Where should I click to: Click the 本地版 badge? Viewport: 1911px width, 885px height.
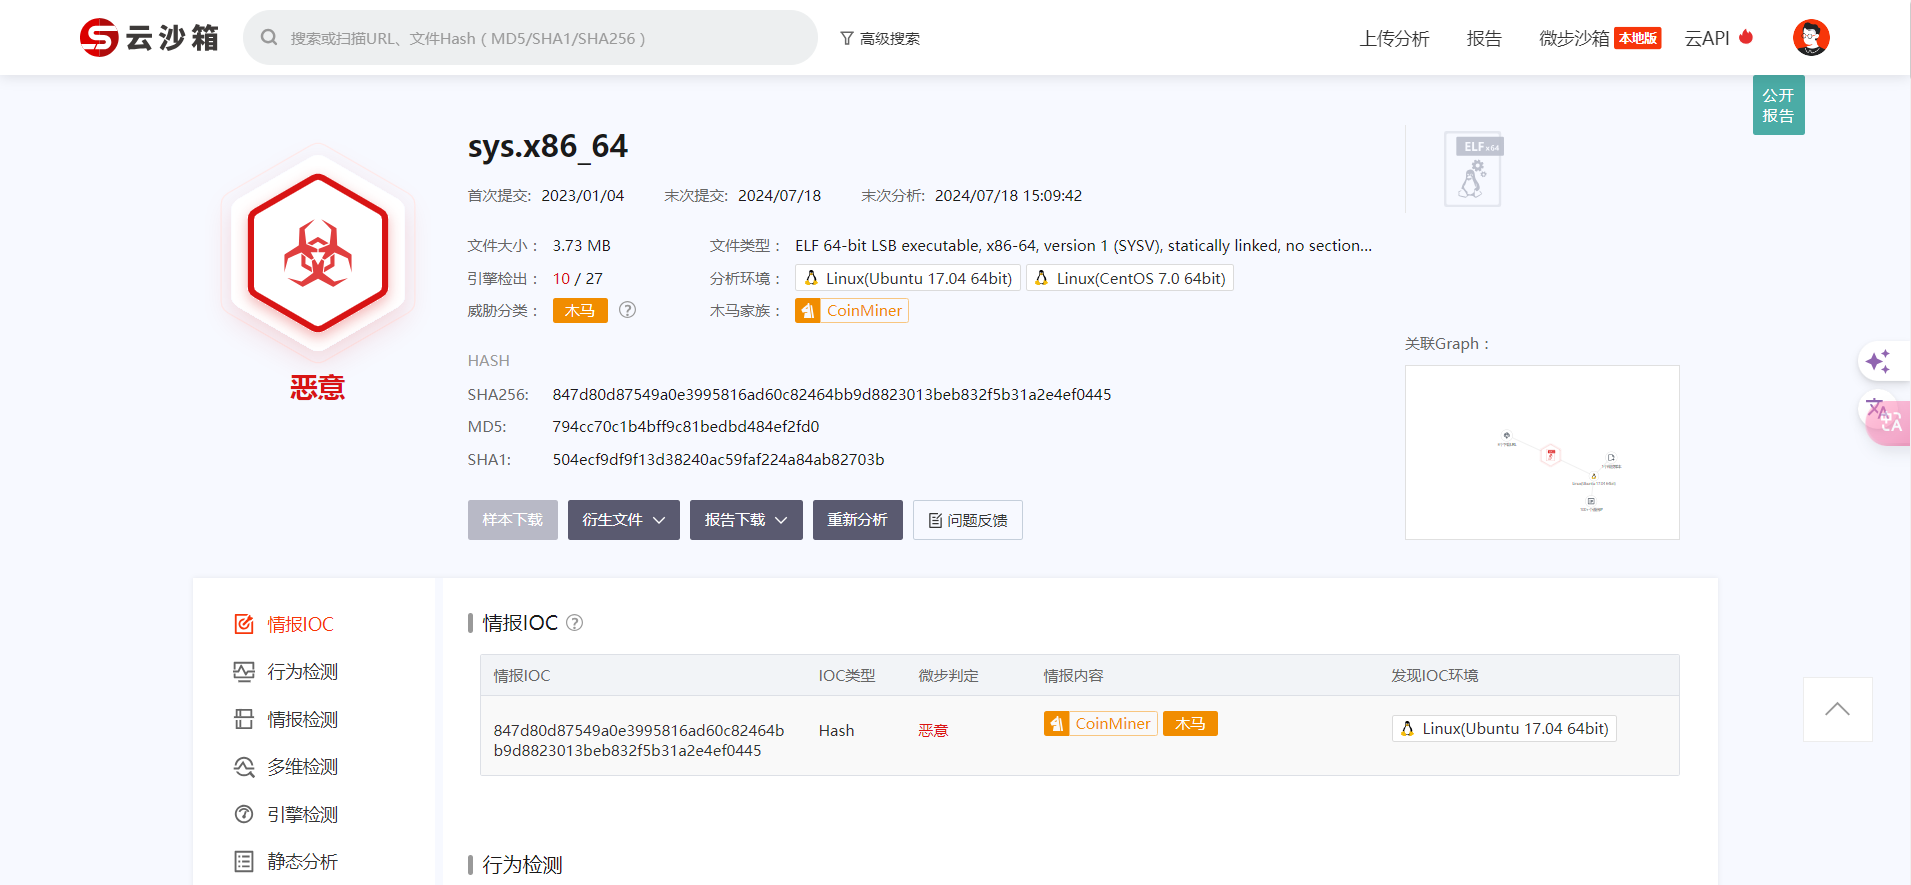[x=1638, y=38]
